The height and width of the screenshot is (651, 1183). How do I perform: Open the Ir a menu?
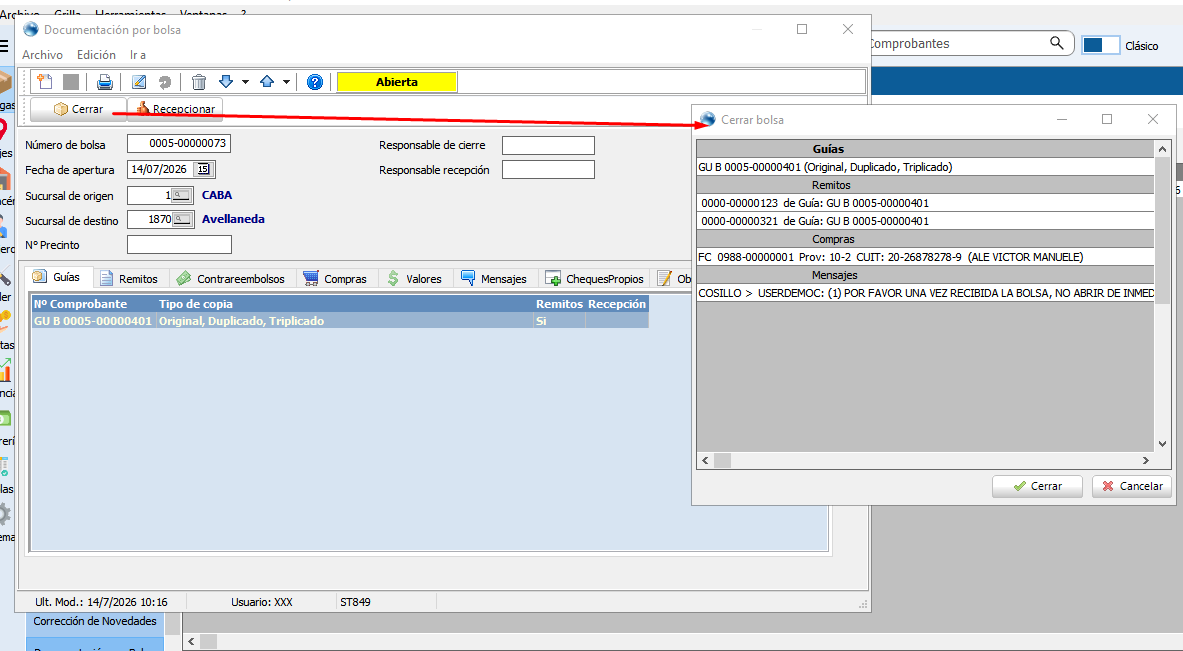(137, 55)
